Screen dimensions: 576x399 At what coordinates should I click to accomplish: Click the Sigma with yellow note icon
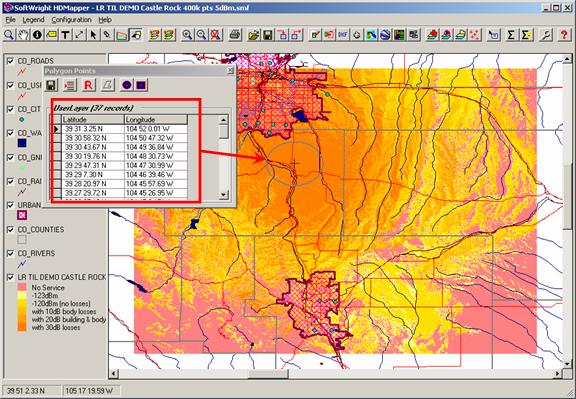(526, 35)
